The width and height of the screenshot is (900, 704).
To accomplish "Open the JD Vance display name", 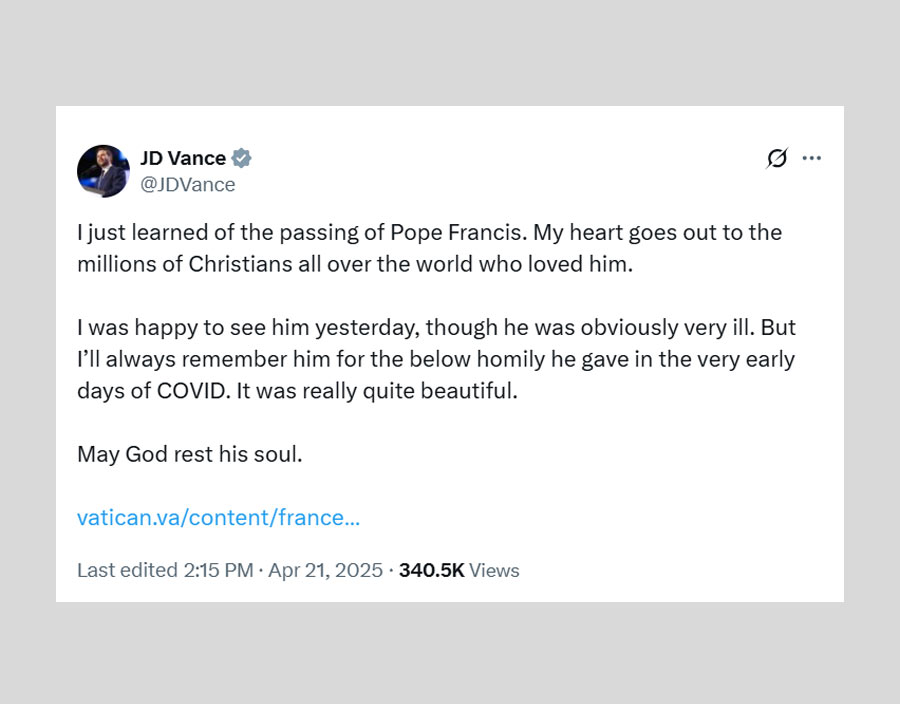I will [x=182, y=158].
